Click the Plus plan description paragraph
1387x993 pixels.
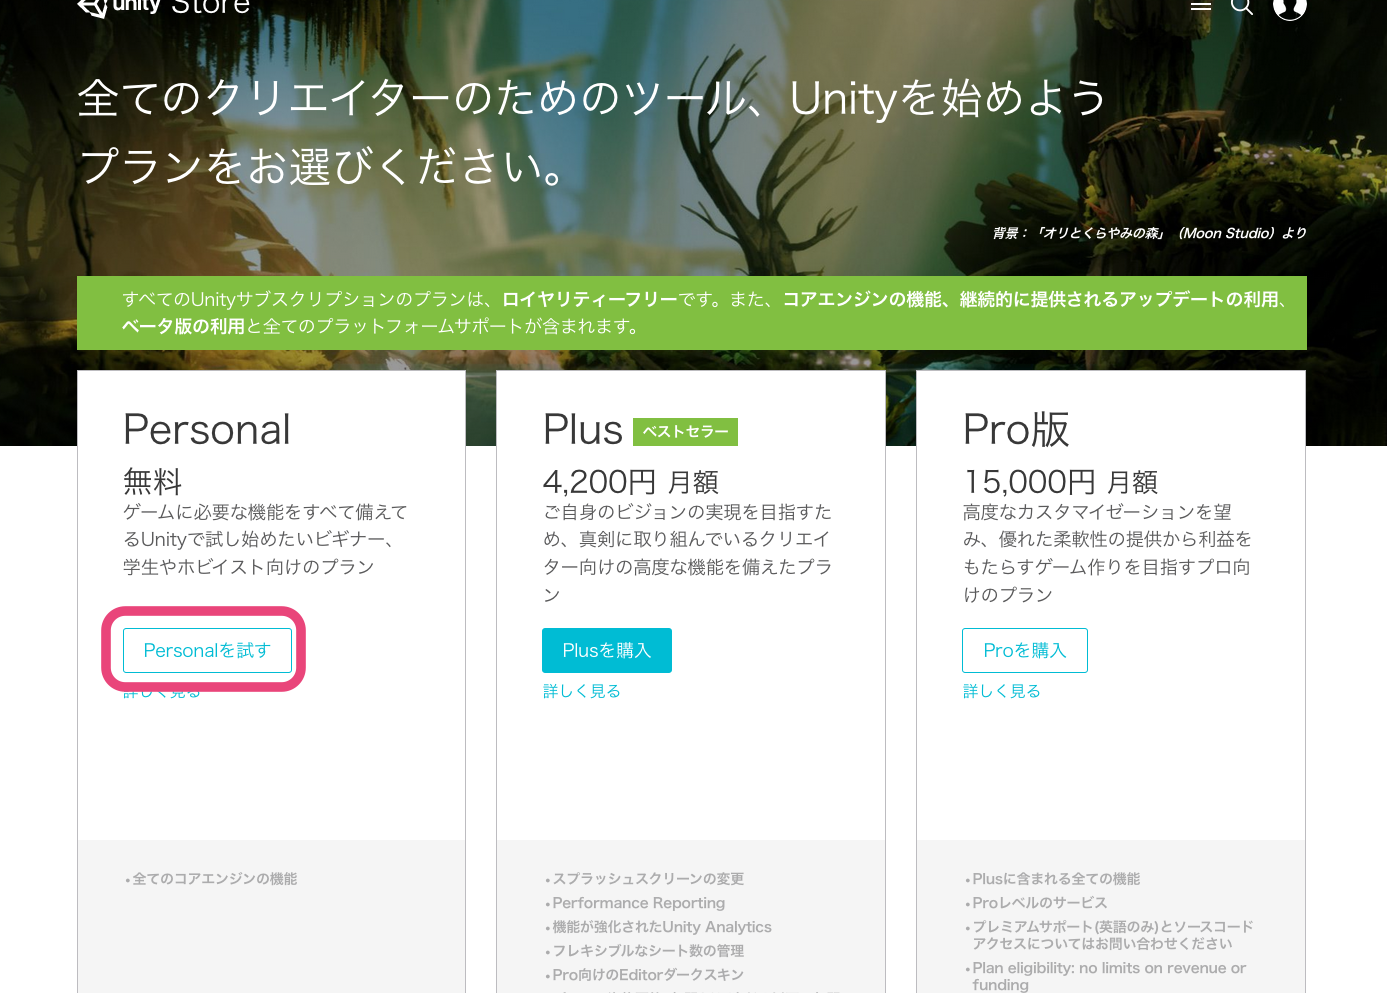tap(688, 553)
